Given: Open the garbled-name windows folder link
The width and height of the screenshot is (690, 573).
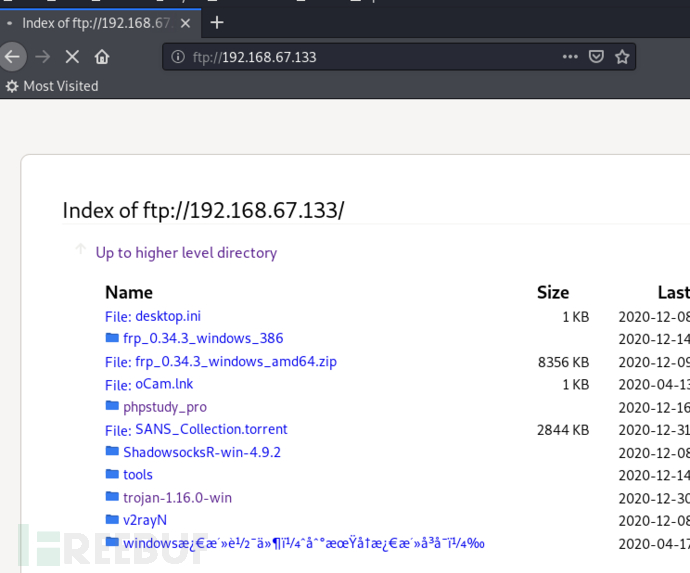Looking at the screenshot, I should click(x=304, y=543).
